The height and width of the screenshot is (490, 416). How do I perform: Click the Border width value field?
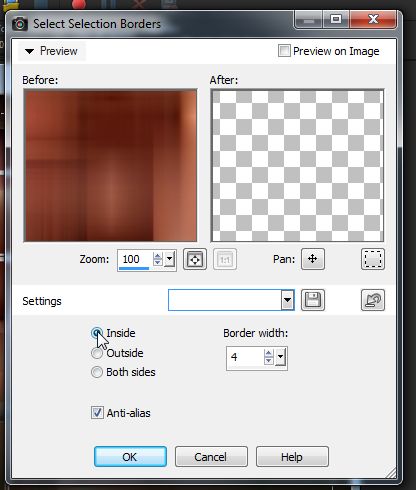(x=245, y=357)
